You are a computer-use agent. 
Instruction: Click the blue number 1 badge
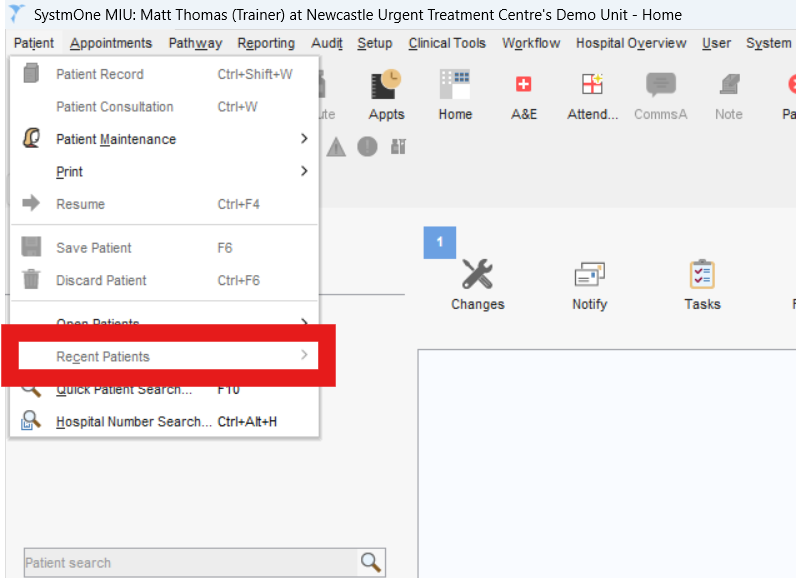[440, 242]
